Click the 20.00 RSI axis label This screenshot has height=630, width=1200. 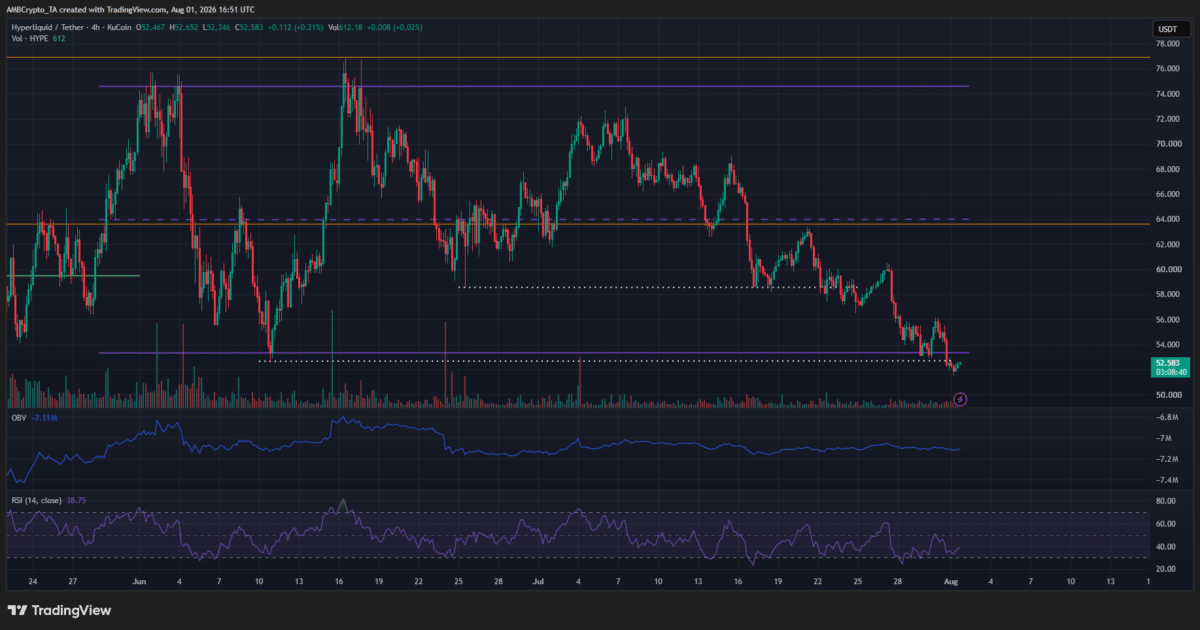[1164, 569]
